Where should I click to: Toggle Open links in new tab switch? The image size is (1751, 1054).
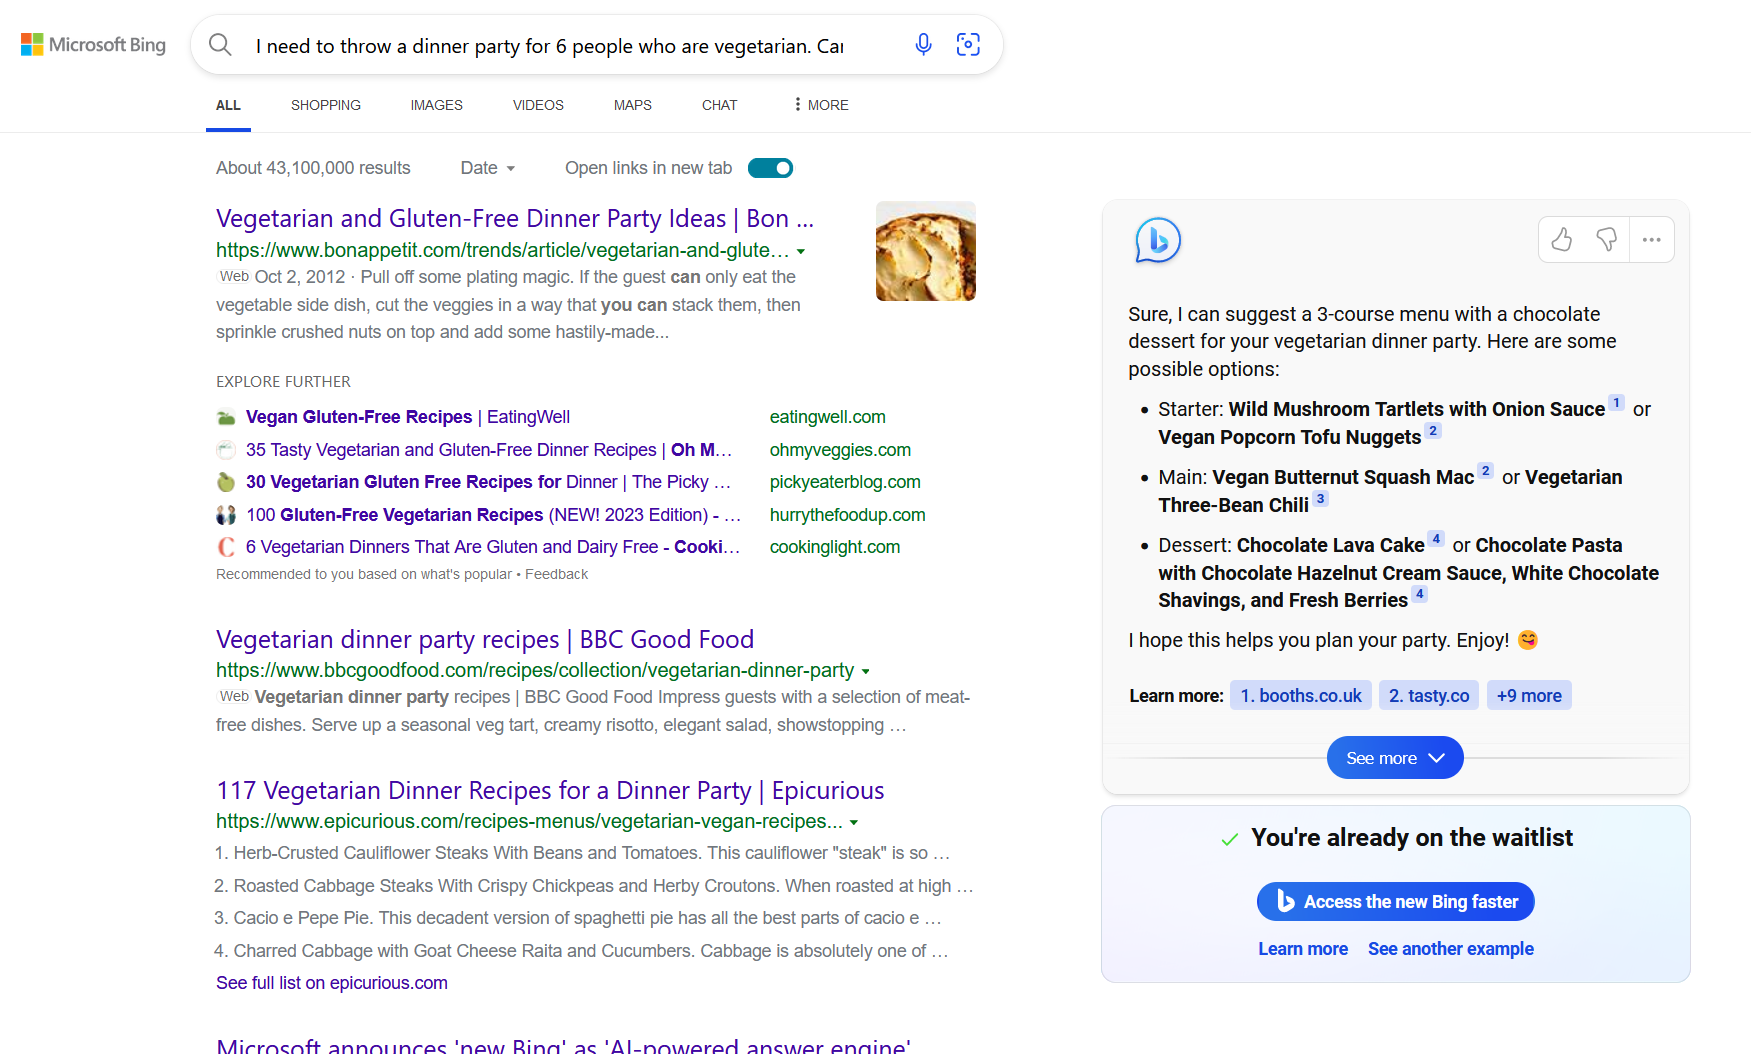click(770, 168)
